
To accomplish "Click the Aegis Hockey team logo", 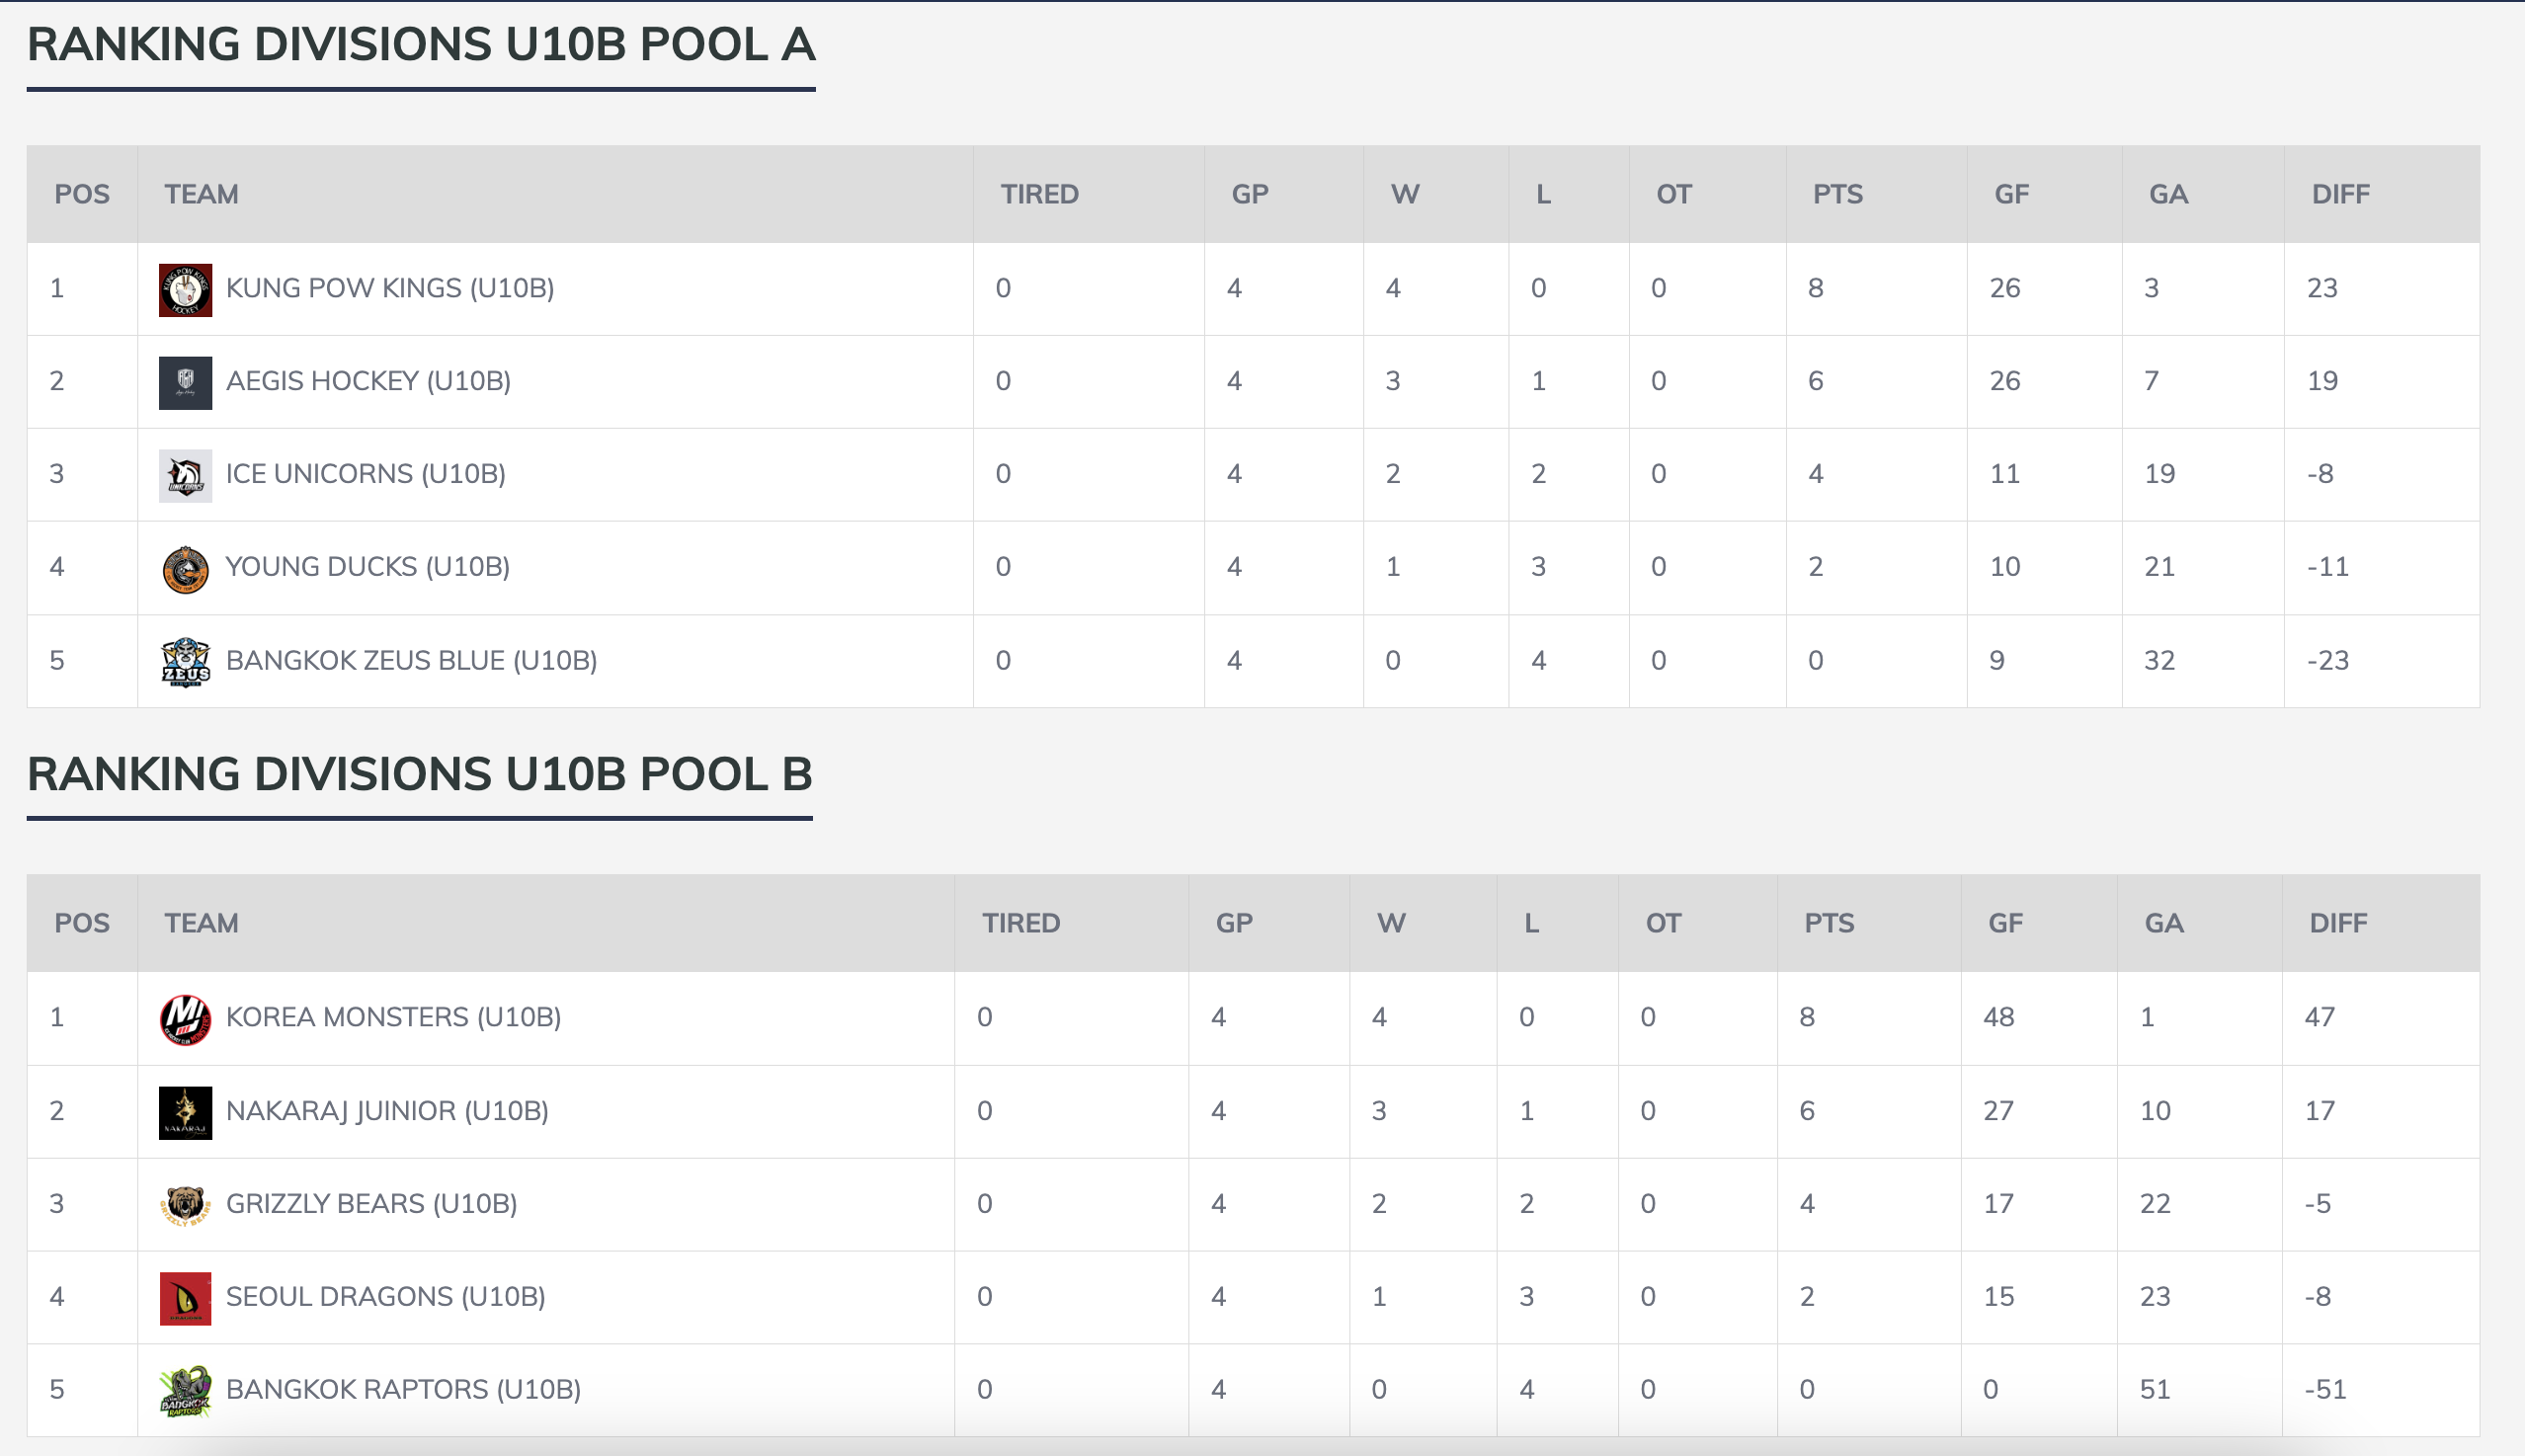I will coord(185,383).
